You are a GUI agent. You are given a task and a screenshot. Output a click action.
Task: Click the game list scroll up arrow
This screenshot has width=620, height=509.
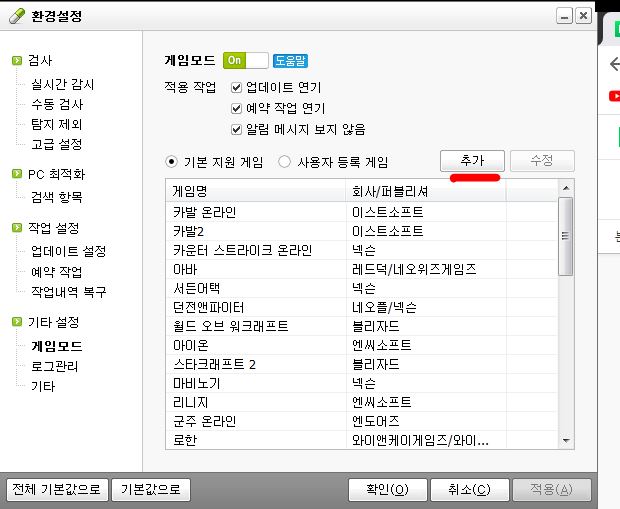(x=566, y=188)
